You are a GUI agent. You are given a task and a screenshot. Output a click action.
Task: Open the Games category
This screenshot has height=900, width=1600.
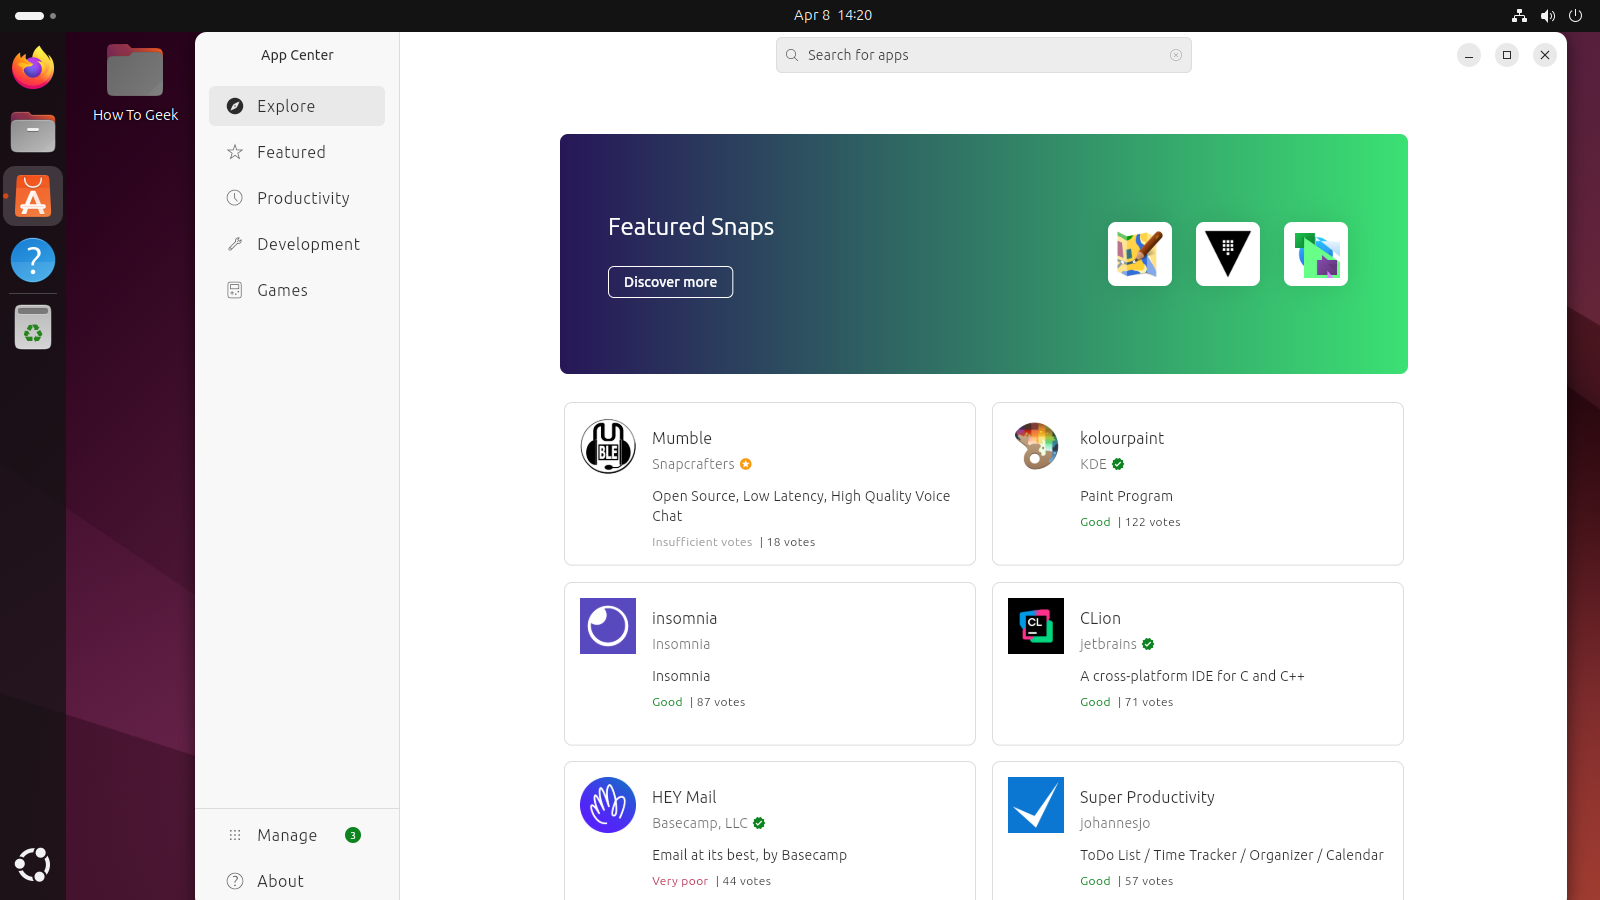coord(297,290)
